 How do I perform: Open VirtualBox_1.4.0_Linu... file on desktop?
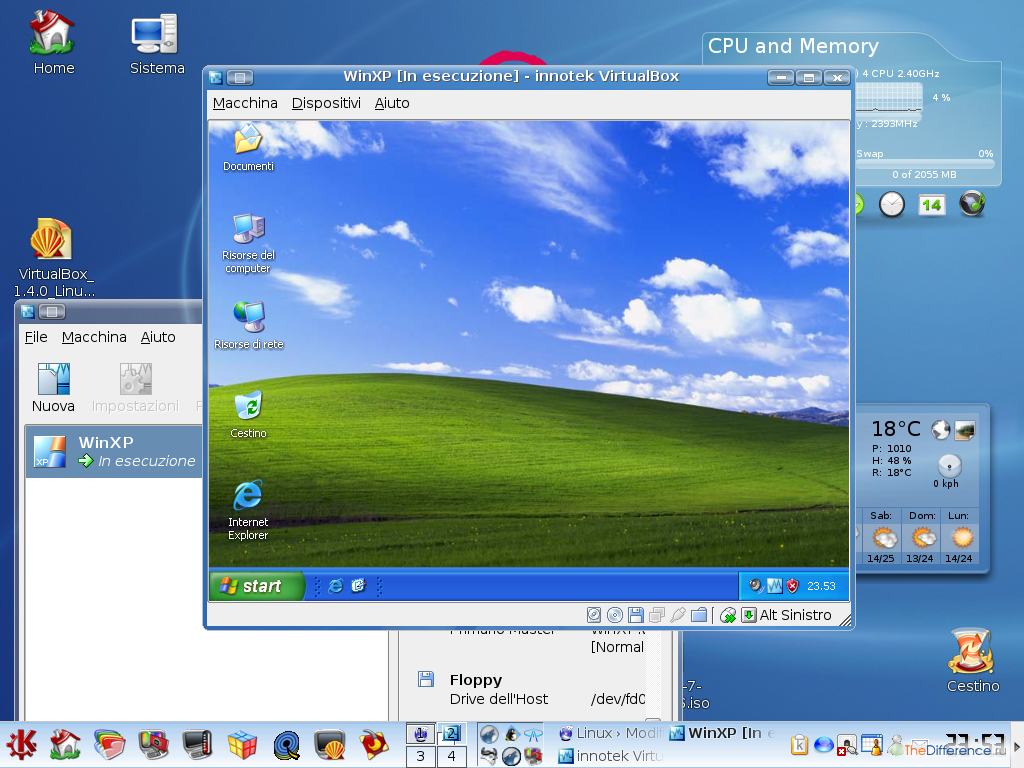pos(54,257)
